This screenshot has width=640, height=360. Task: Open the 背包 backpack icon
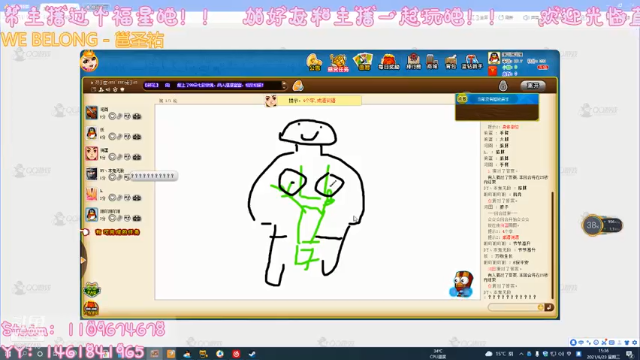pyautogui.click(x=451, y=62)
